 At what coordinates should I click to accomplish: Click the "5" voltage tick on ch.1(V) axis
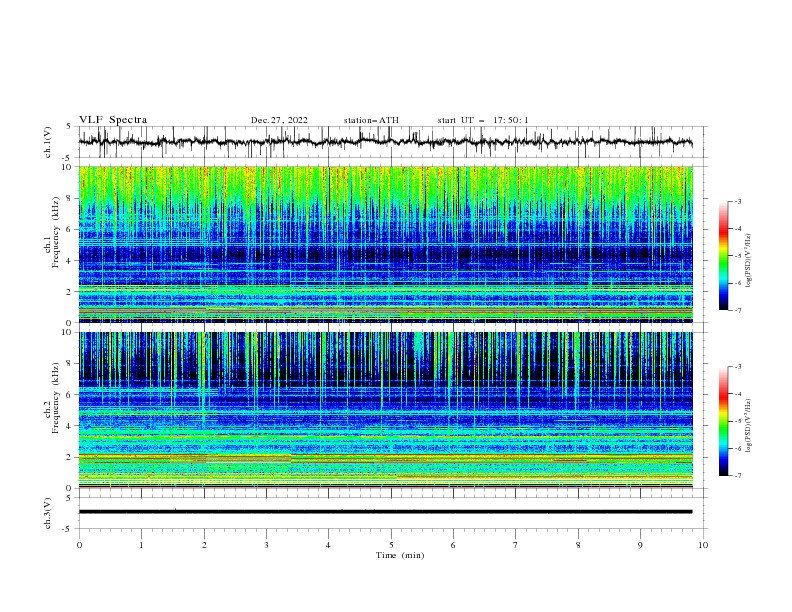(70, 126)
